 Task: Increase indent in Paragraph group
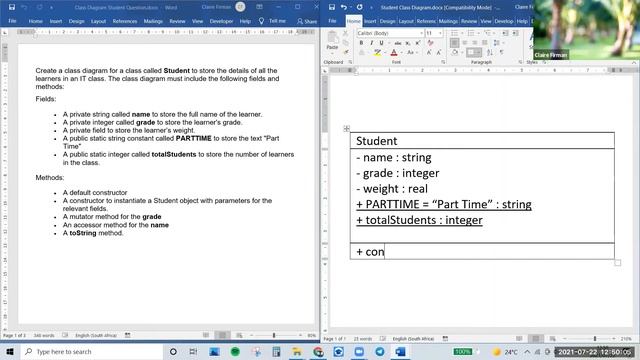[x=515, y=33]
